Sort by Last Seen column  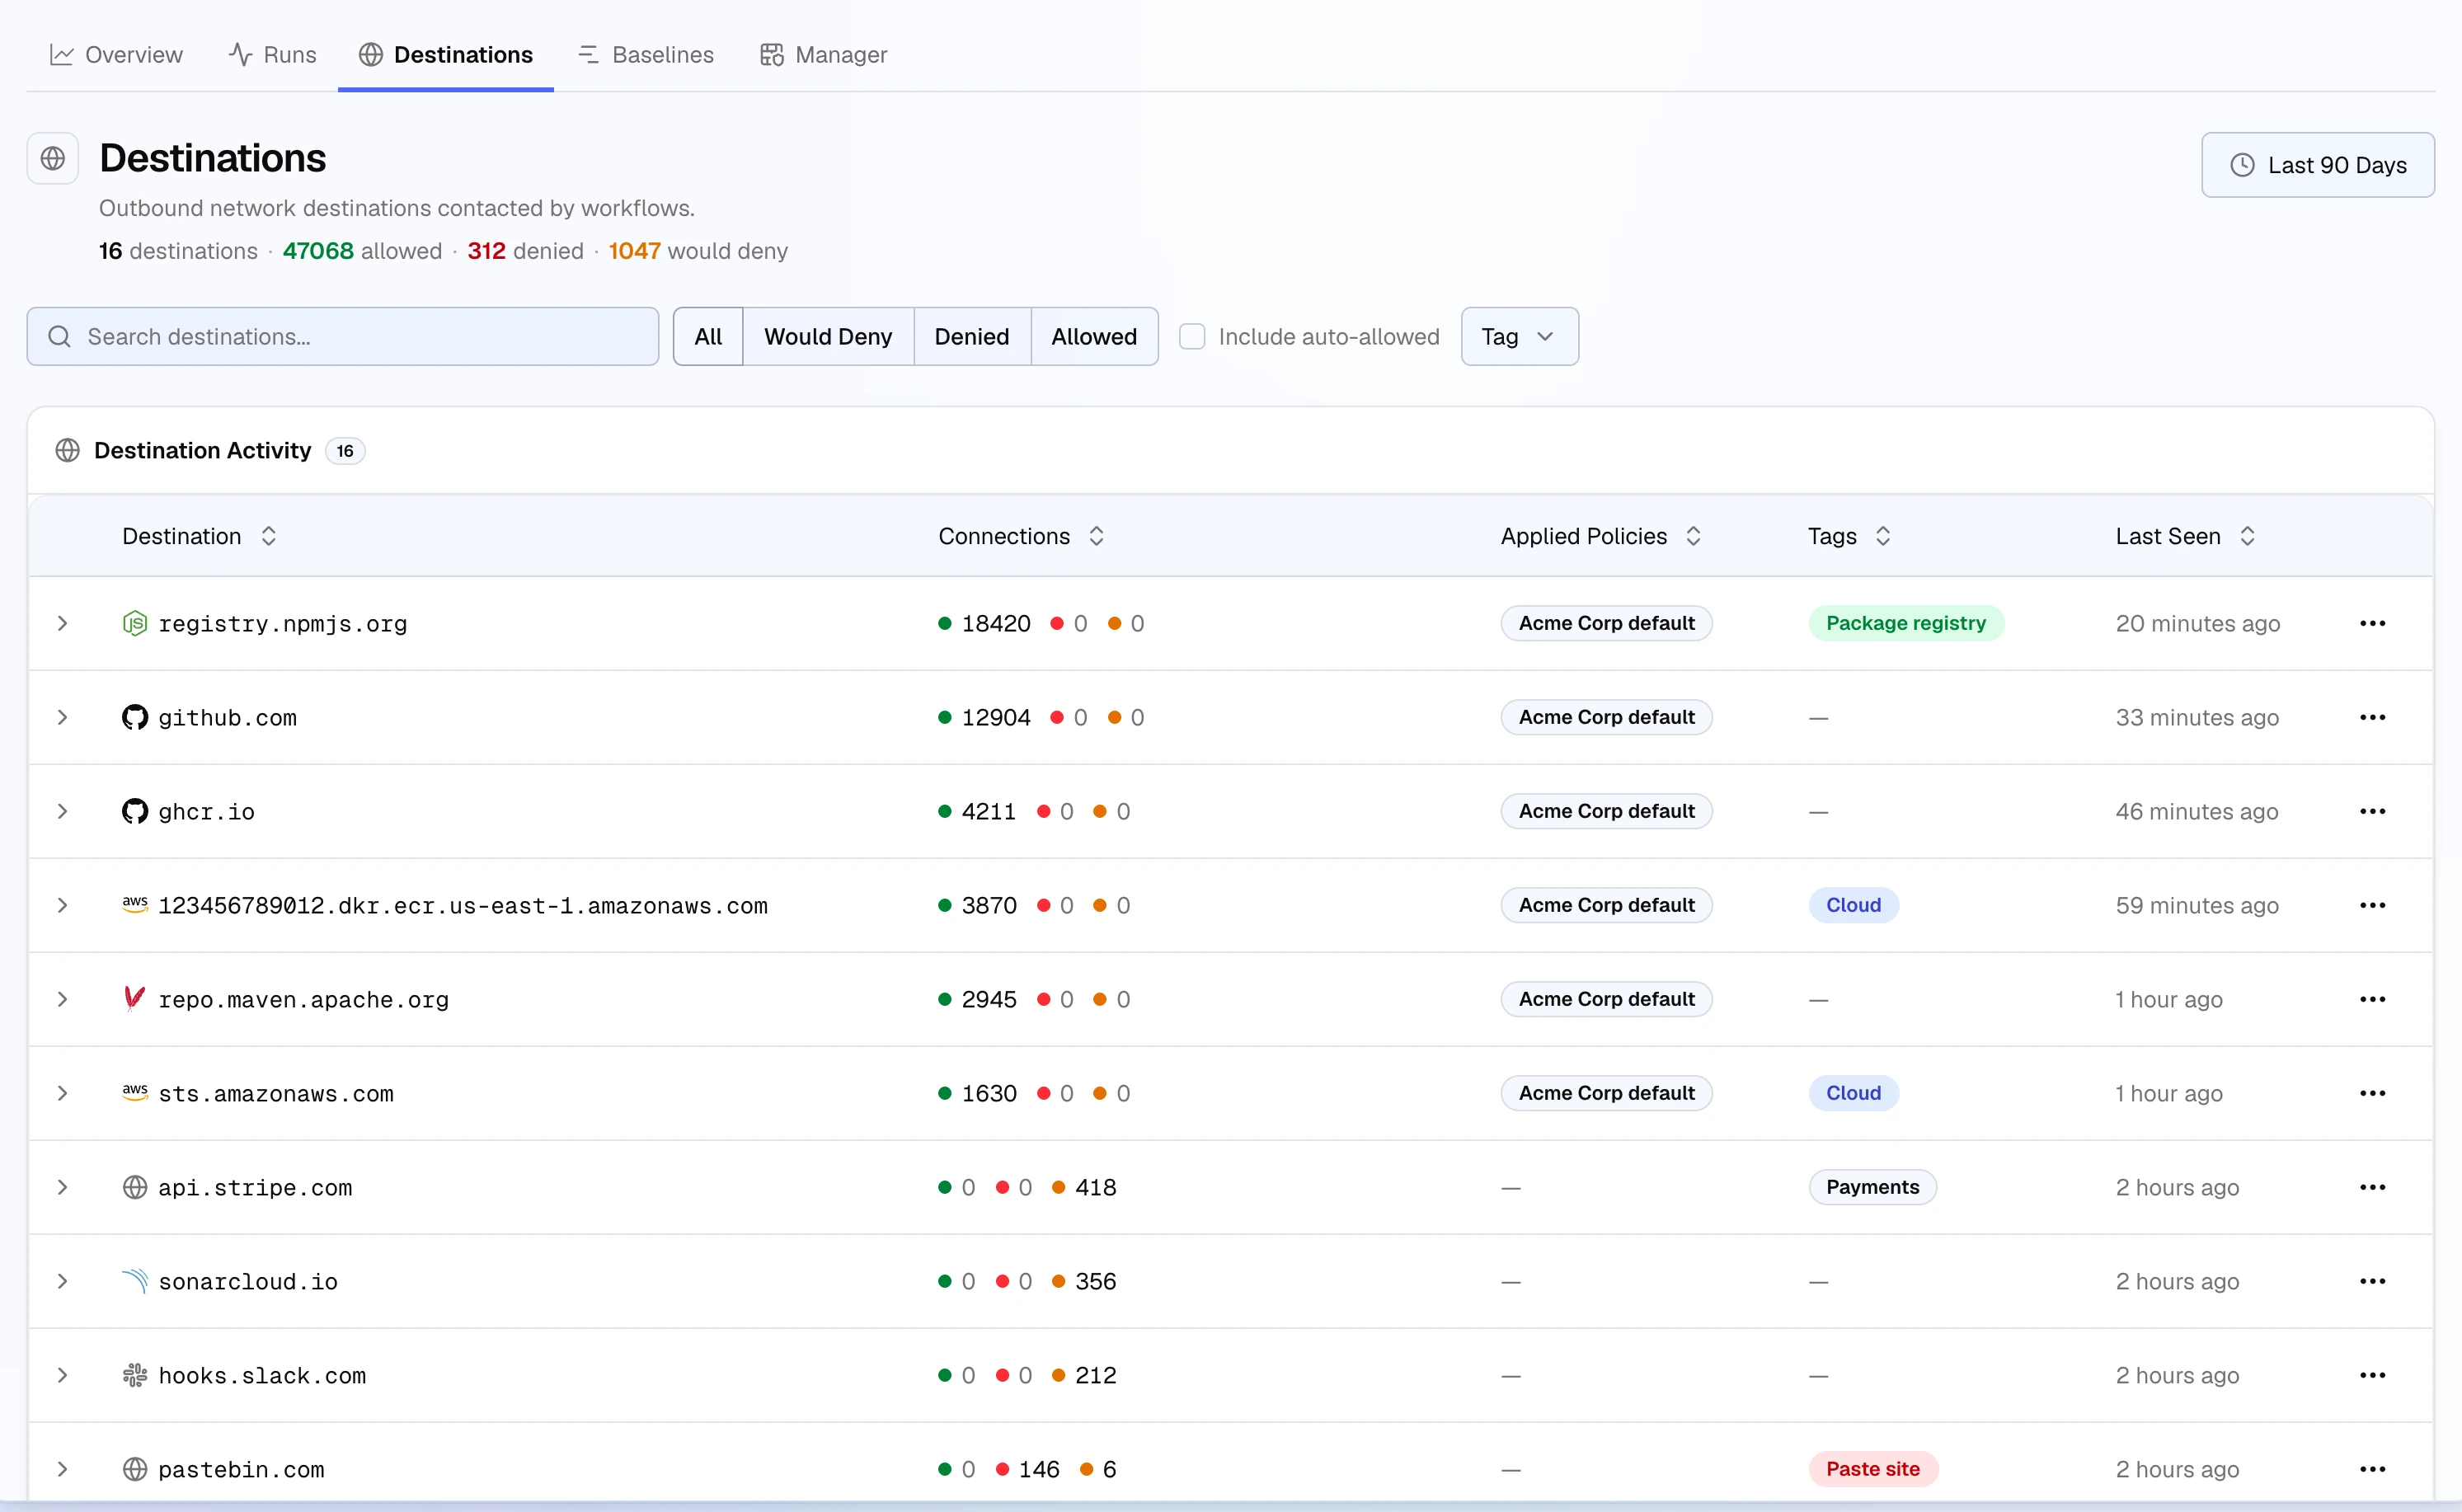2185,536
